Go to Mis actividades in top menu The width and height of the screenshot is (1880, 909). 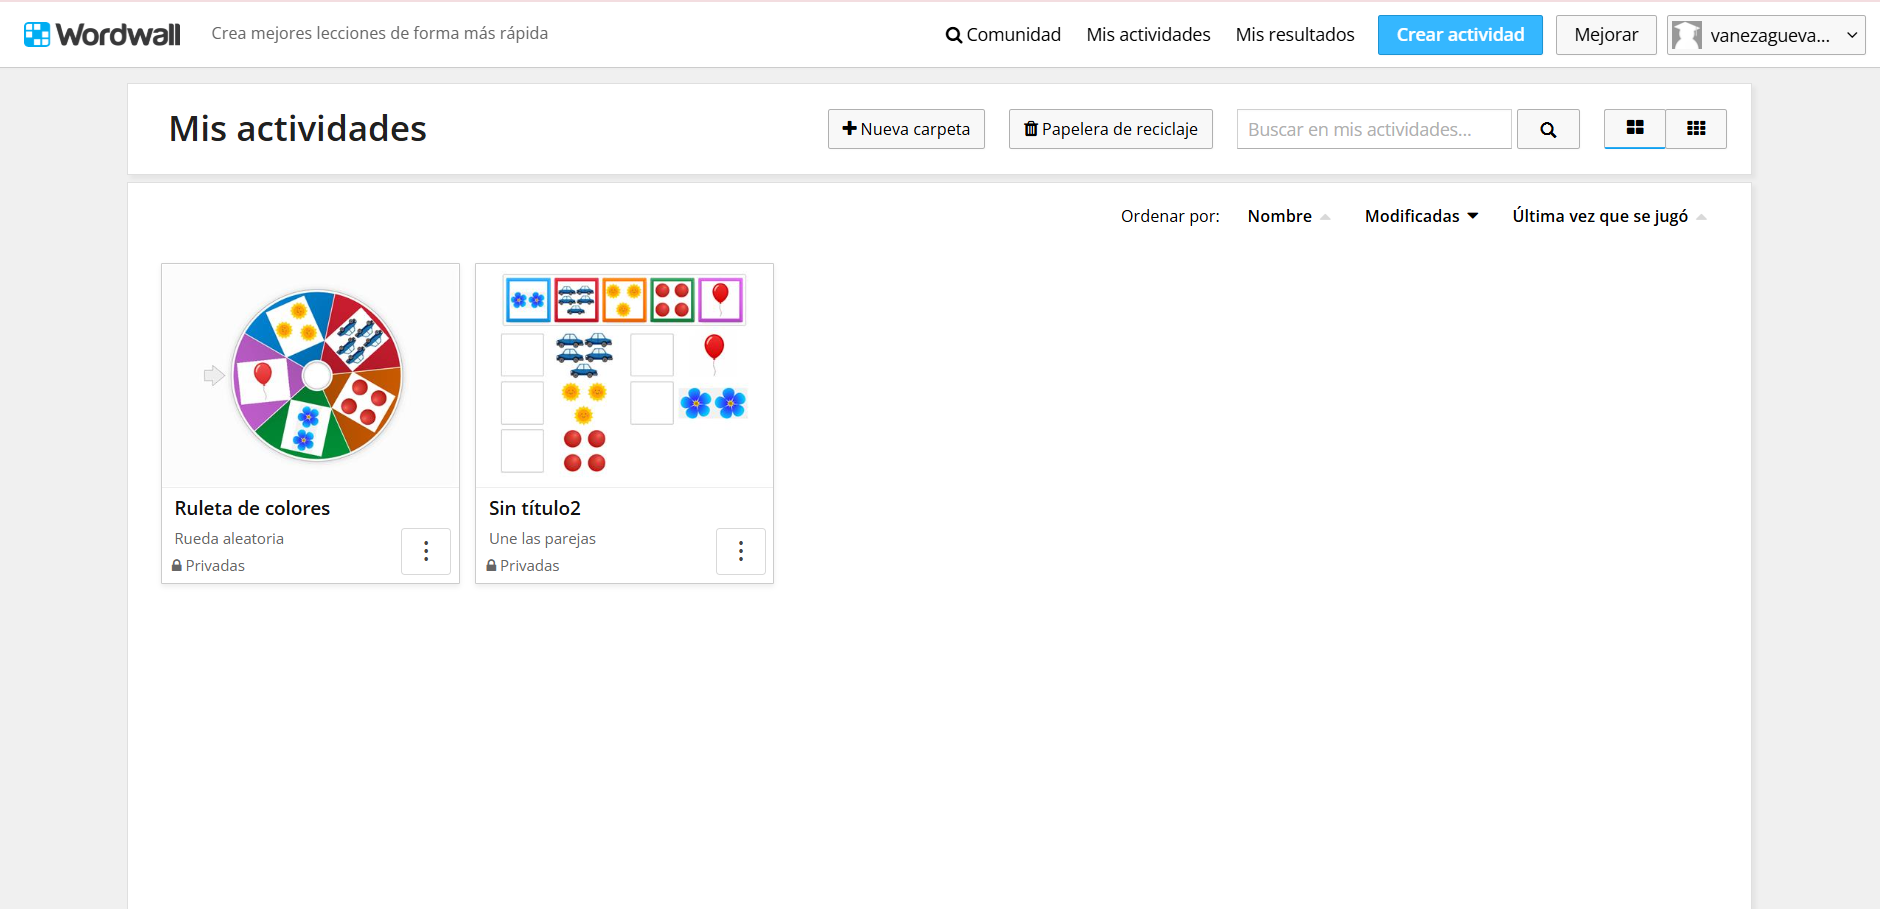click(1148, 35)
